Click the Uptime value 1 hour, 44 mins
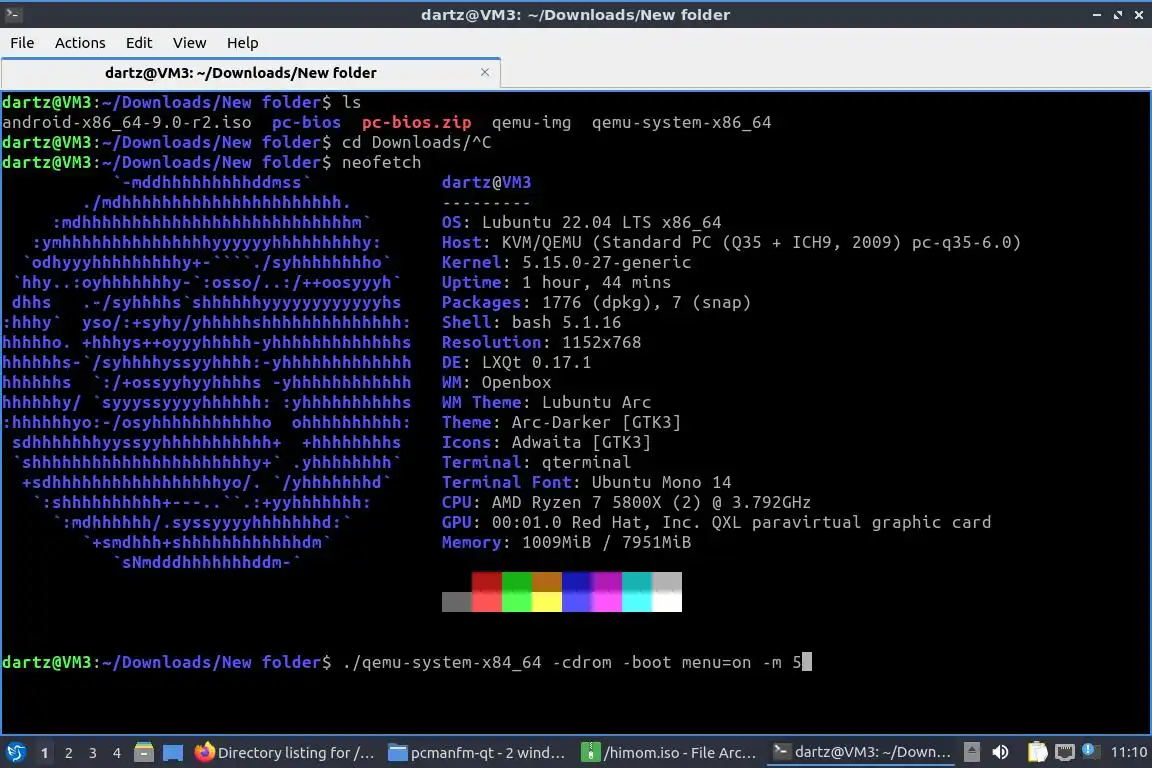Screen dimensions: 1152x768 click(596, 282)
